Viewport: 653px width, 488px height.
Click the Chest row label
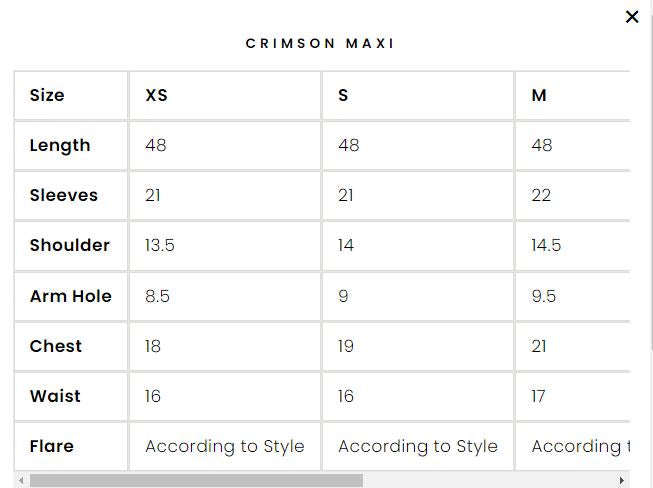[56, 347]
